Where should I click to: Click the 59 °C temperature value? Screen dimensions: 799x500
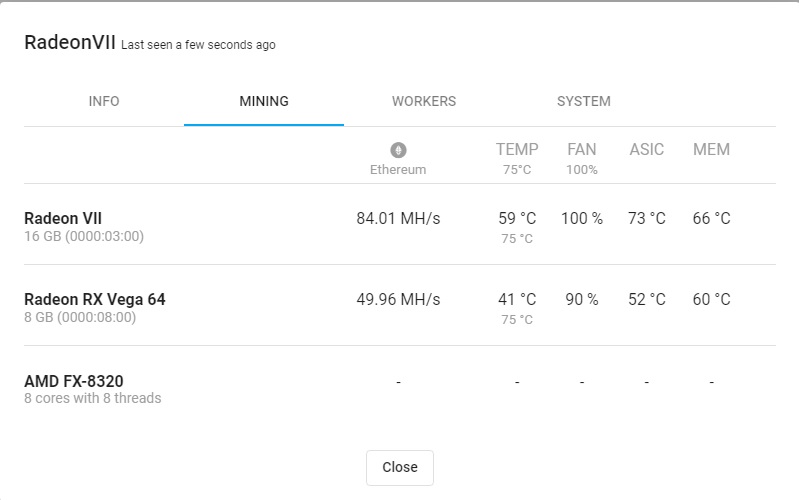[517, 219]
